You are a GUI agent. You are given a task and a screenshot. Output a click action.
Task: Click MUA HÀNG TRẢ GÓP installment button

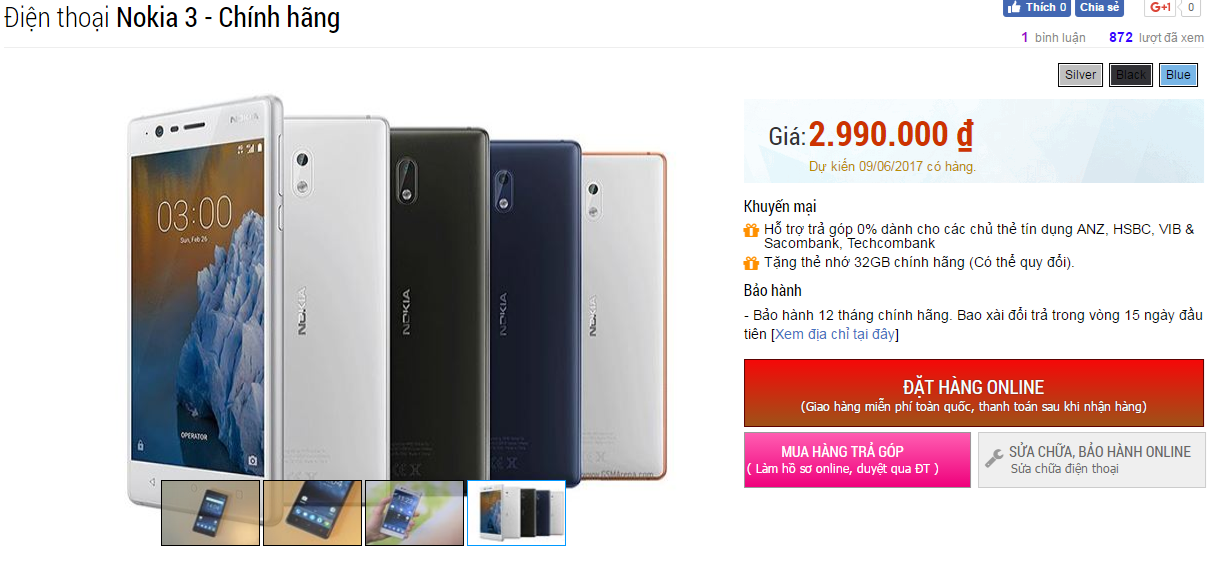click(856, 459)
